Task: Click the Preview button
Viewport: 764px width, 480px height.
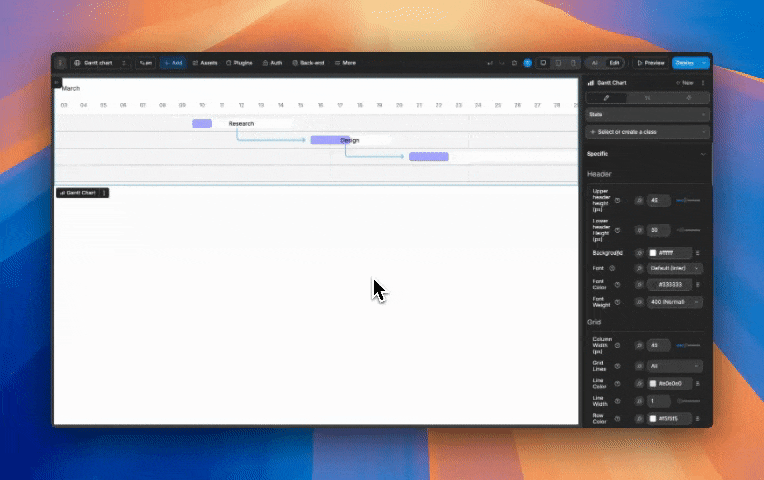Action: point(651,63)
